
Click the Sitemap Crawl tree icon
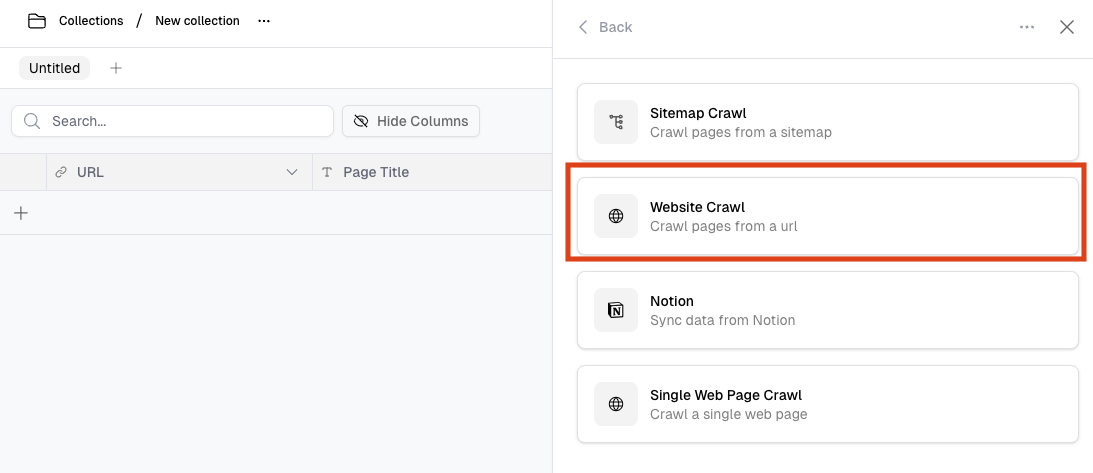616,122
